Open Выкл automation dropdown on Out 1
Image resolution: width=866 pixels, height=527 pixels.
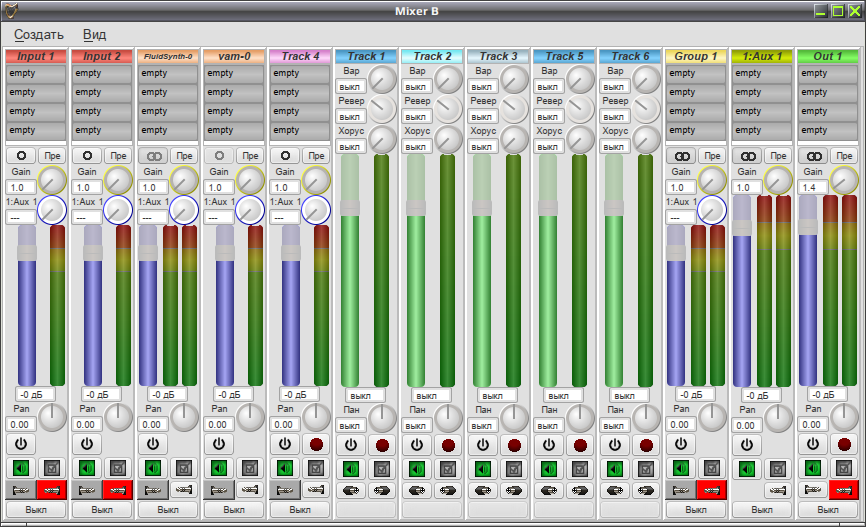[x=828, y=510]
